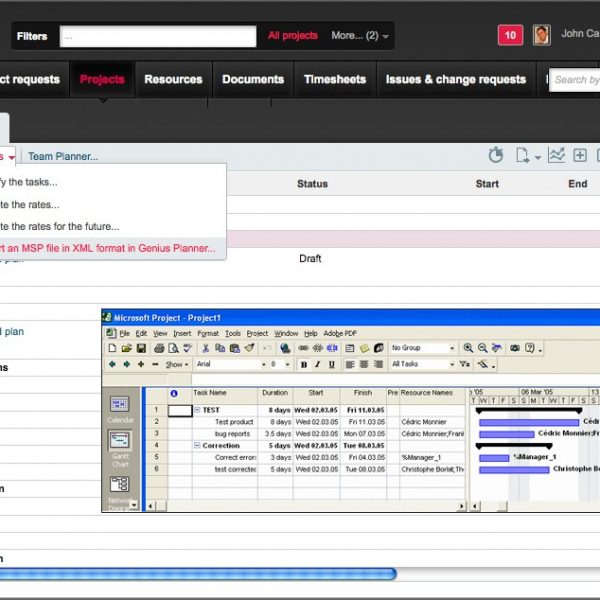Toggle AutoFilter funnel in Microsoft Project
The height and width of the screenshot is (600, 600).
tap(465, 364)
